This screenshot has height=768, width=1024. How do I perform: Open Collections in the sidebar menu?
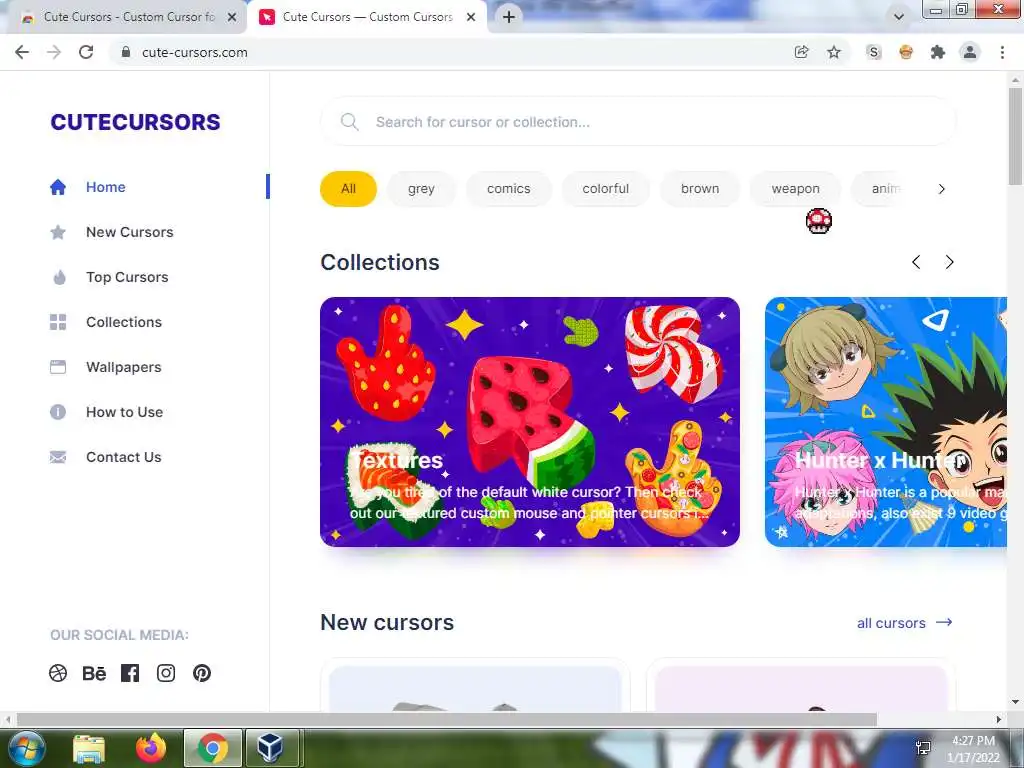124,322
